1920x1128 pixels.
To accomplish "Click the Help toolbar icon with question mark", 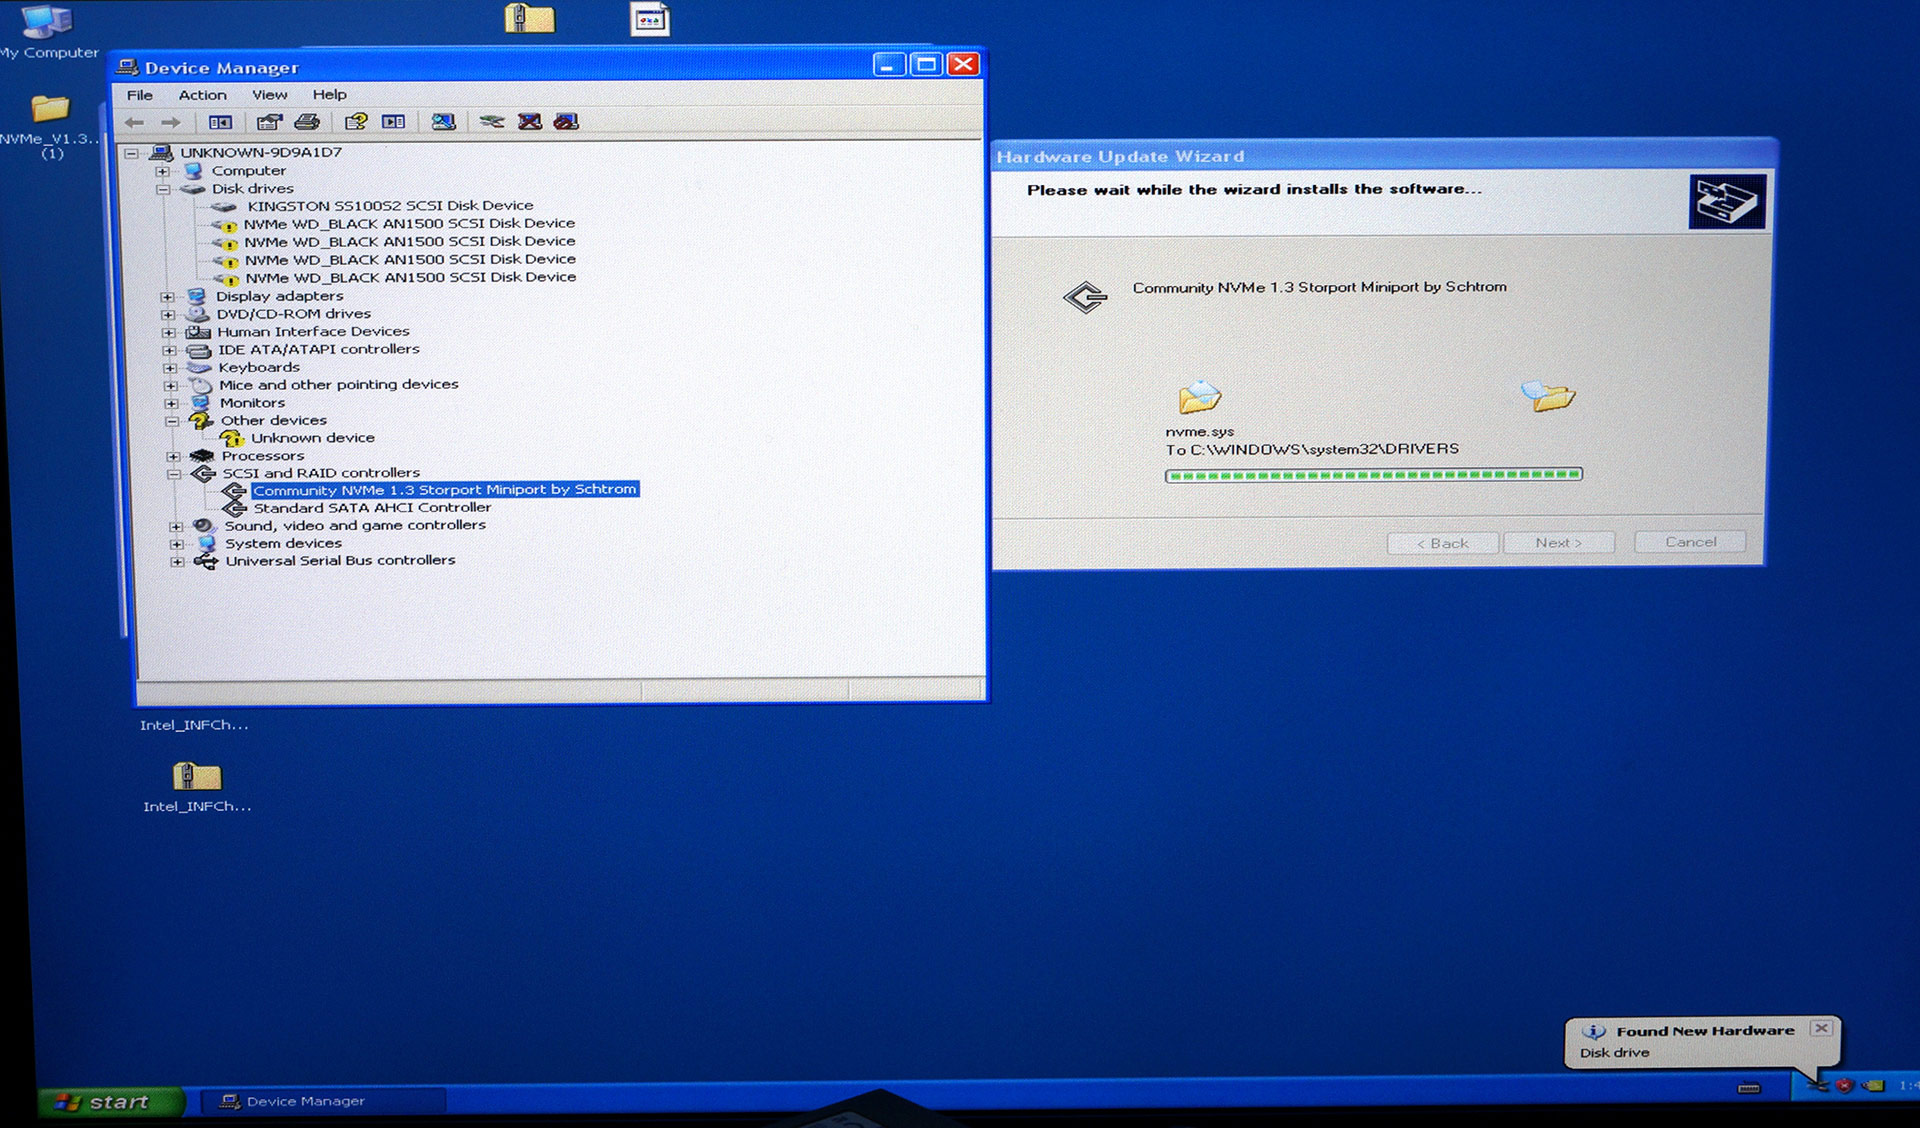I will click(x=356, y=122).
